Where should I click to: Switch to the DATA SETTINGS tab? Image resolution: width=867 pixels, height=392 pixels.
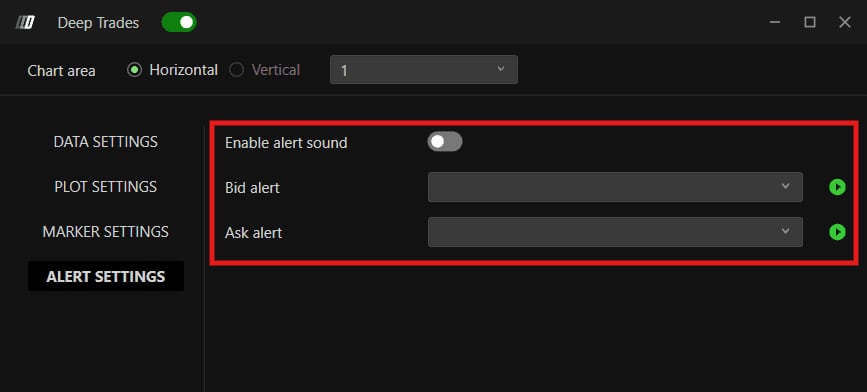tap(106, 142)
